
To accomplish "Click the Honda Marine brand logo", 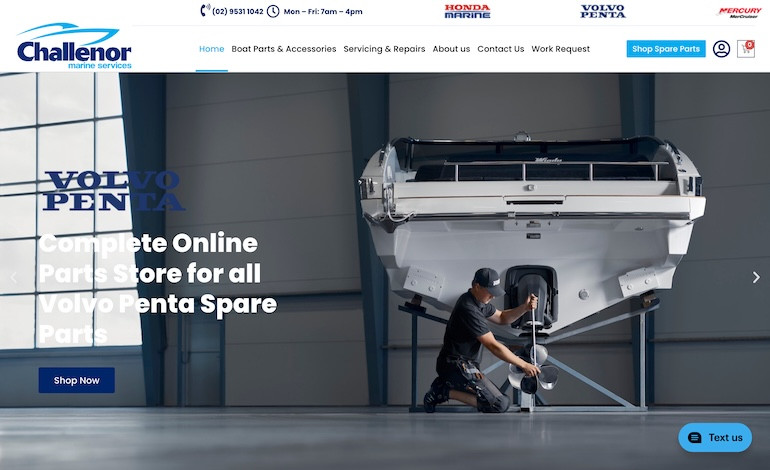I will (x=467, y=11).
